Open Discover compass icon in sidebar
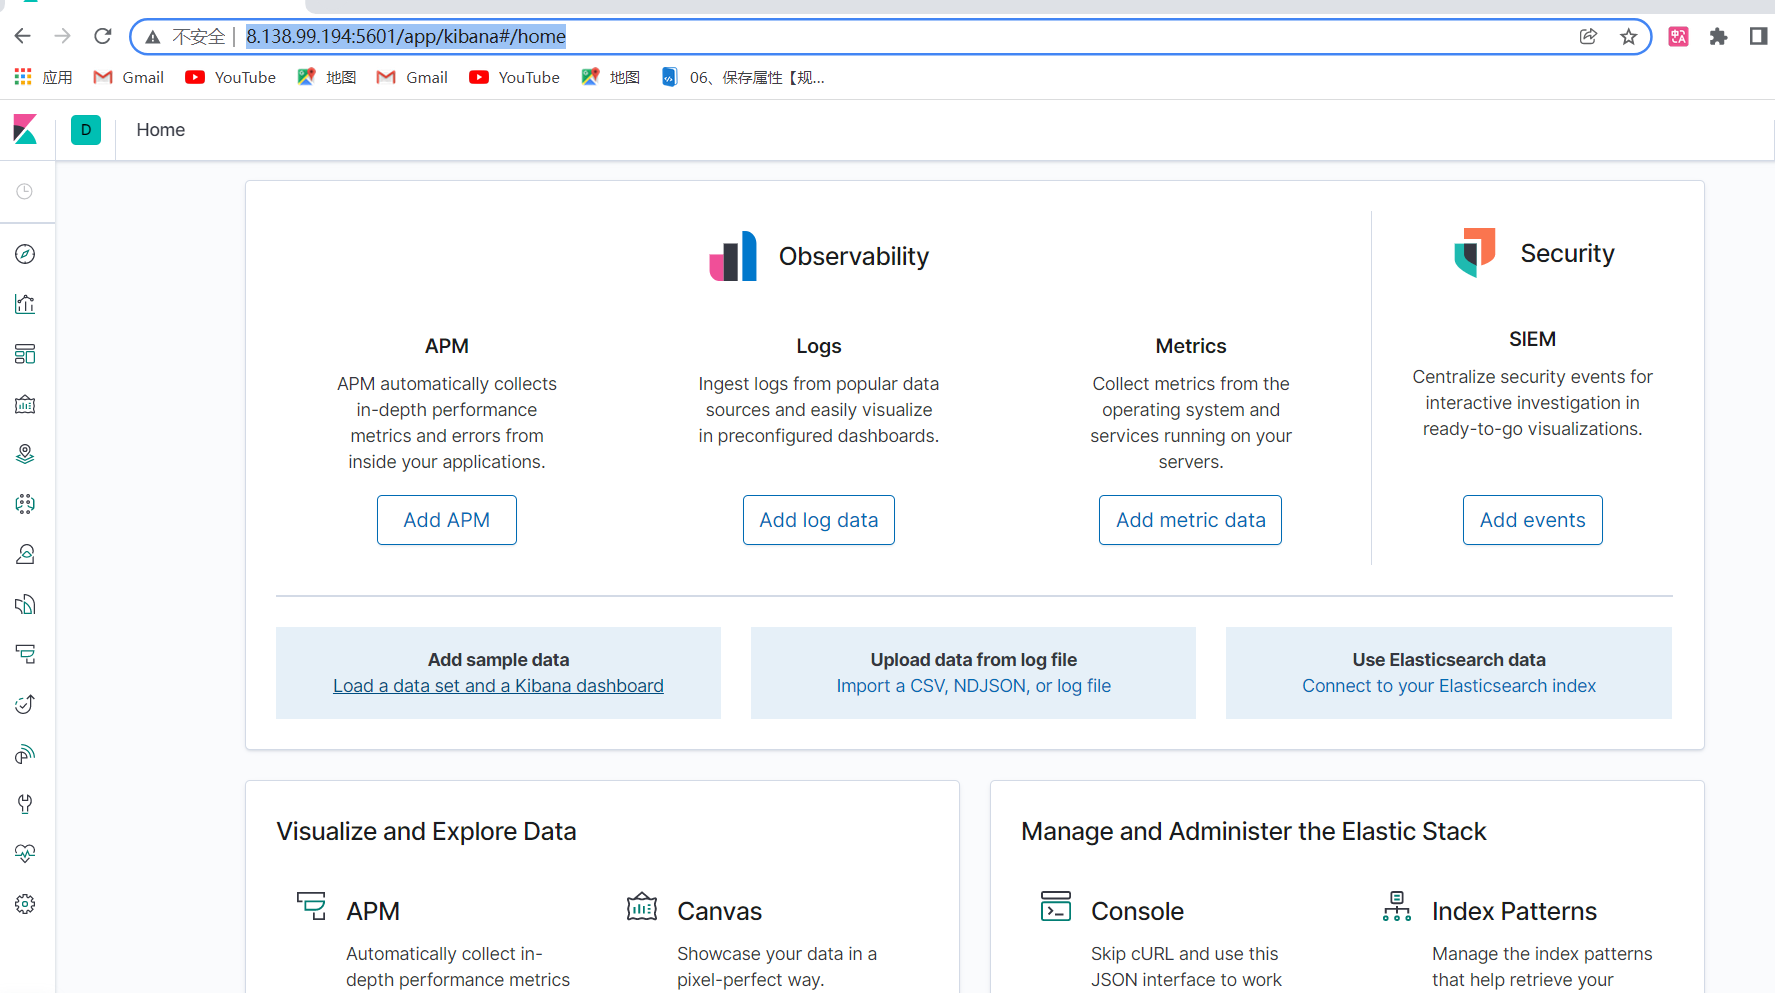Image resolution: width=1775 pixels, height=993 pixels. point(25,254)
